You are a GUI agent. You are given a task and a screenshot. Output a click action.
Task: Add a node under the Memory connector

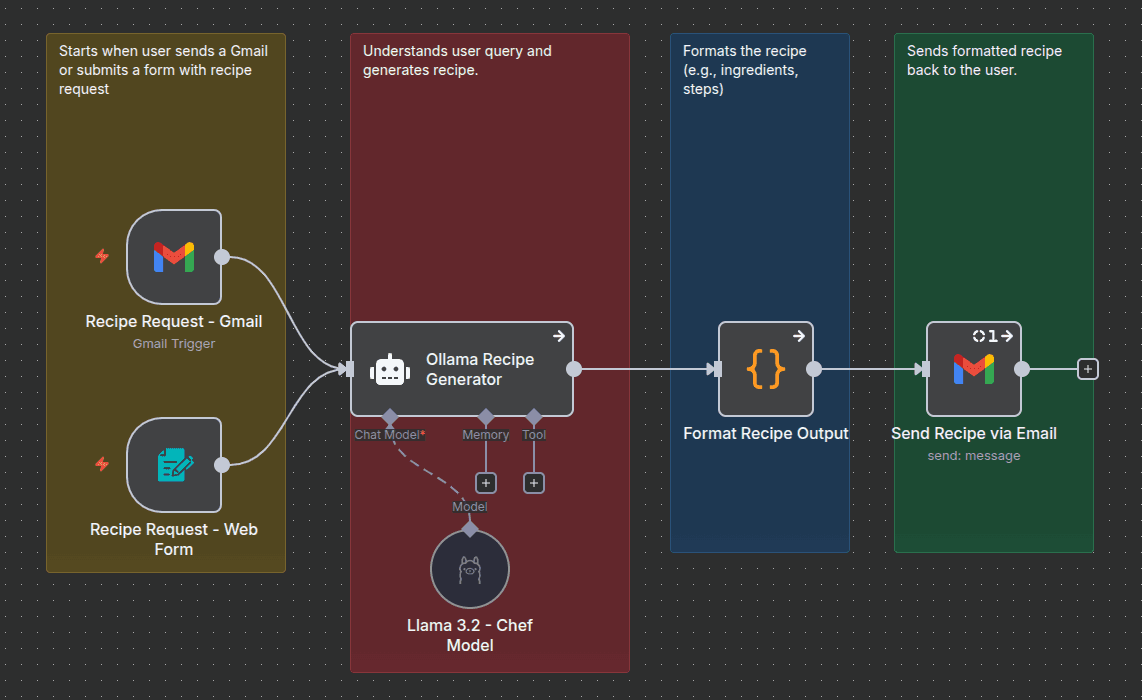486,483
